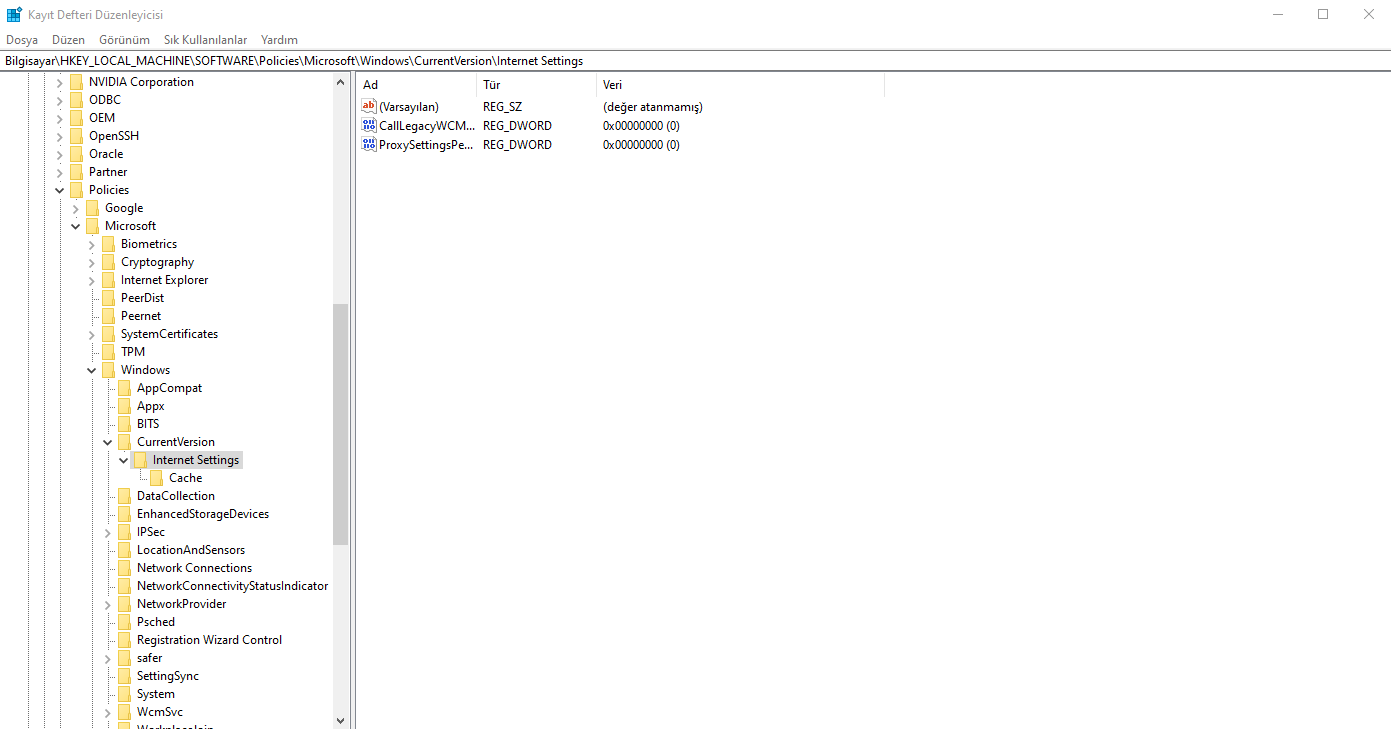1391x729 pixels.
Task: Select REG_DWORD type cell of CallLegacyWCM row
Action: coord(517,126)
